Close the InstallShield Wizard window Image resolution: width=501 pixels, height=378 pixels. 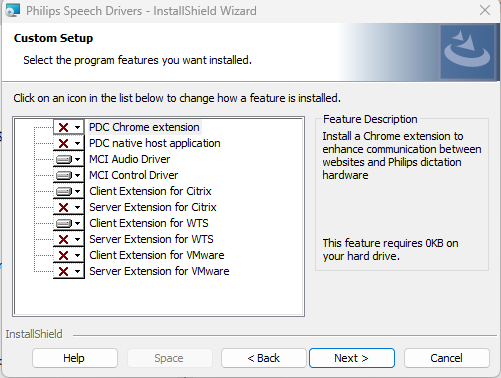(x=485, y=11)
